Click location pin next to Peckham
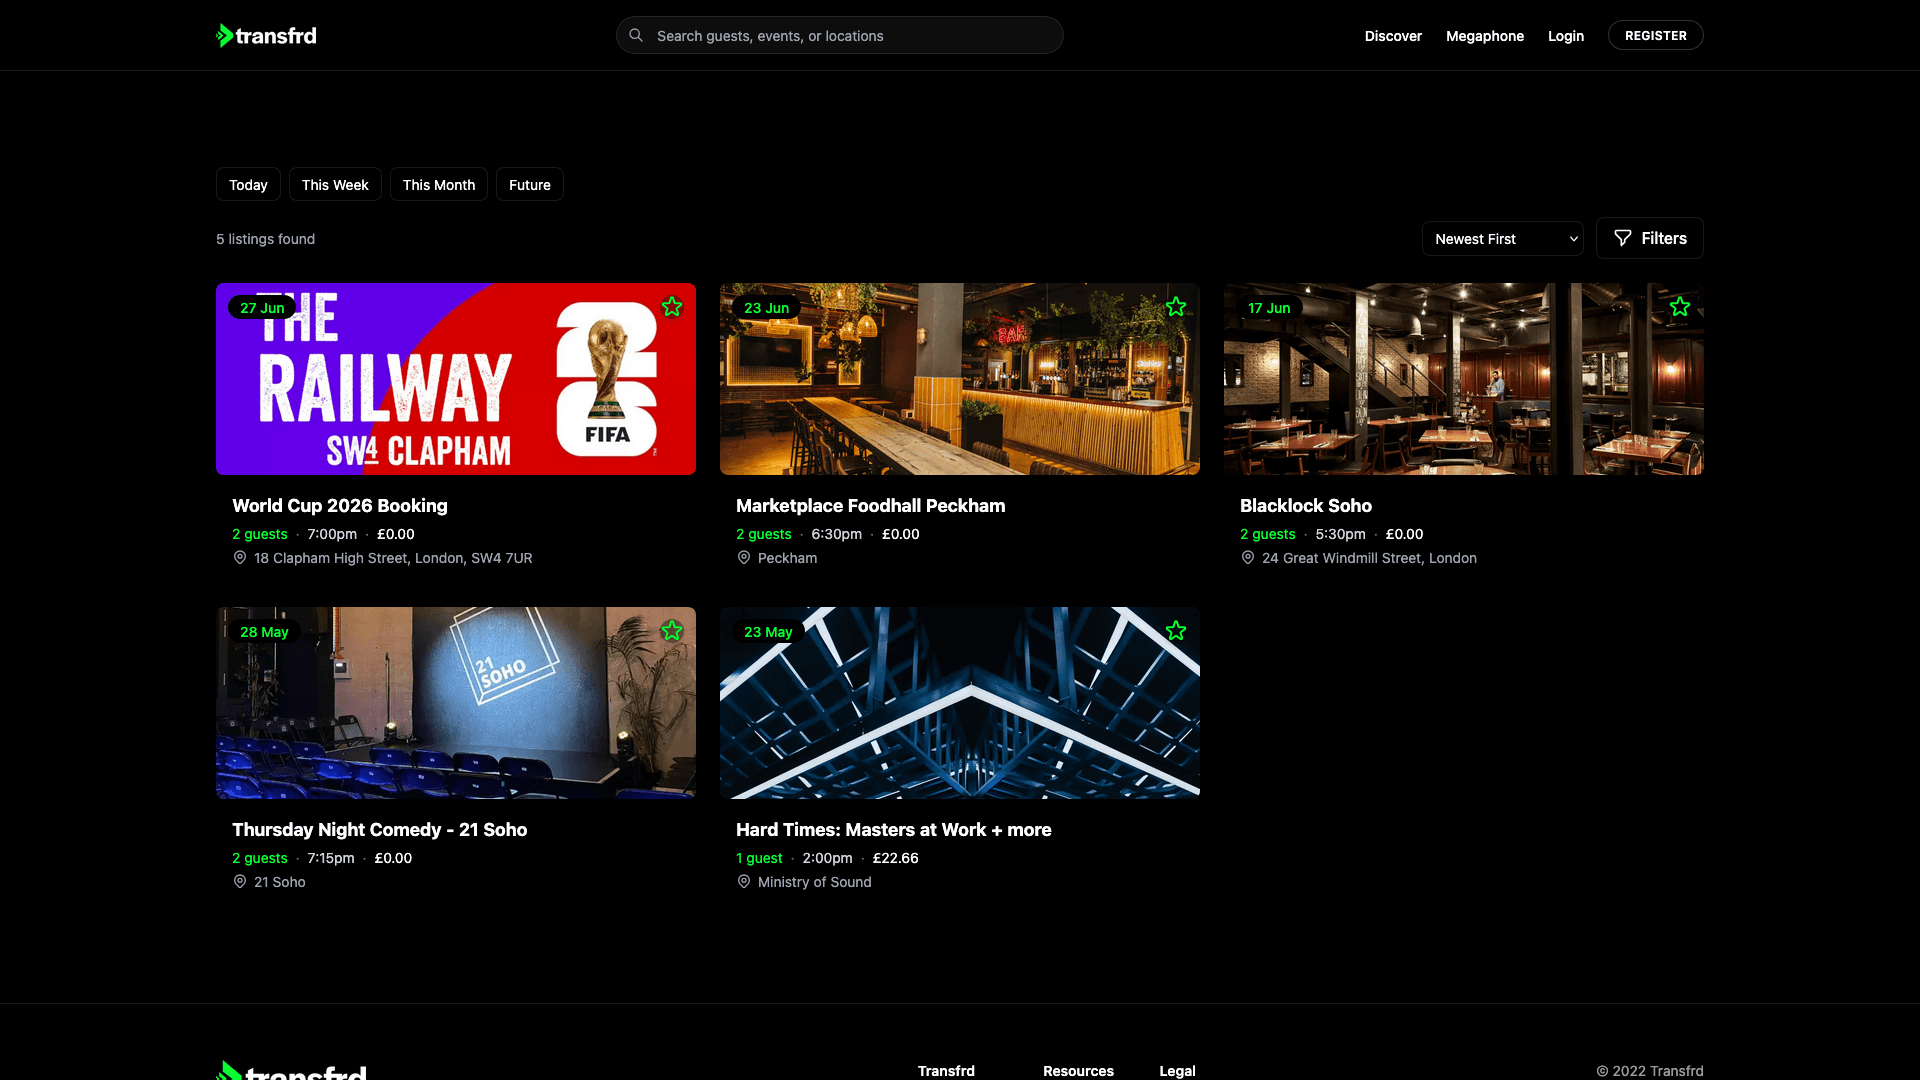Viewport: 1920px width, 1080px height. tap(744, 558)
